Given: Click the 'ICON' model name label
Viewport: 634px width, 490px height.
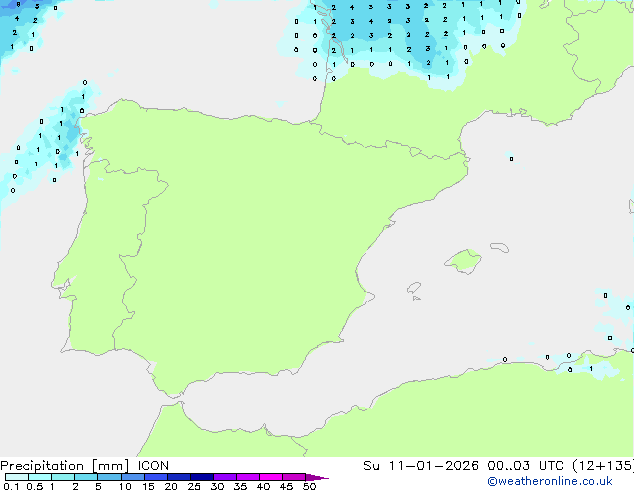Looking at the screenshot, I should 153,466.
